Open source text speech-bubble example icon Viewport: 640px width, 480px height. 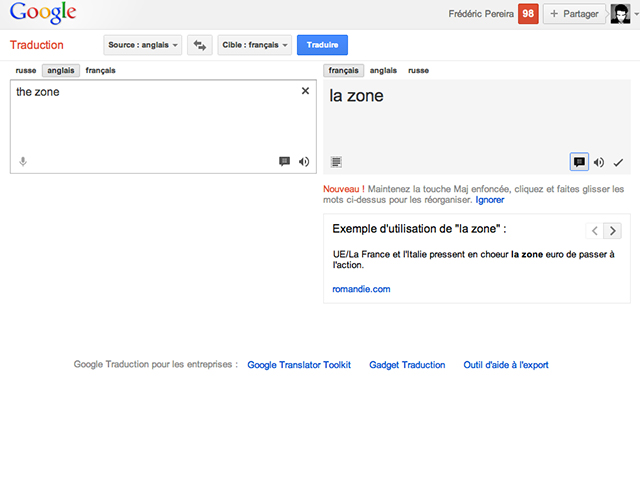coord(284,162)
